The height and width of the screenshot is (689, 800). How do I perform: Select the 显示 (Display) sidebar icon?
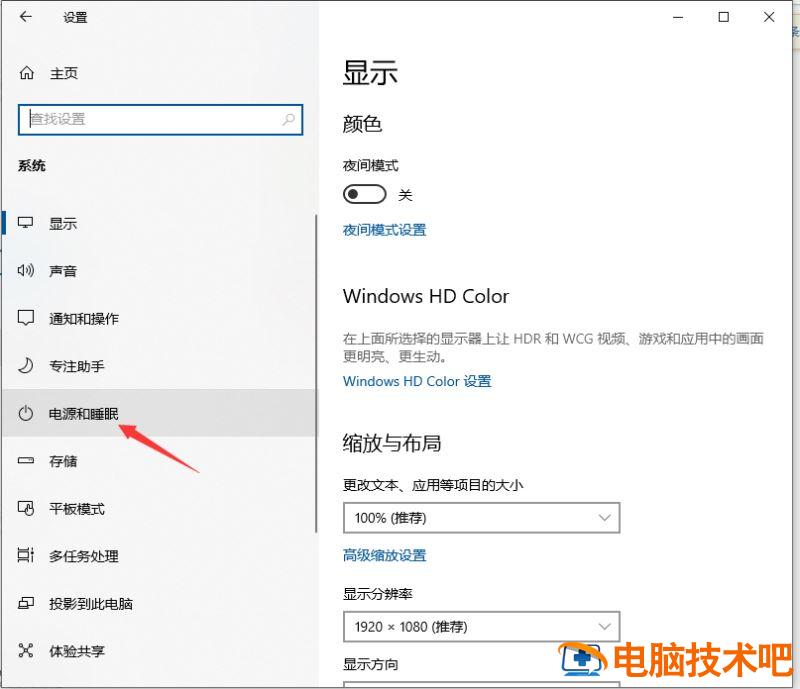(63, 223)
